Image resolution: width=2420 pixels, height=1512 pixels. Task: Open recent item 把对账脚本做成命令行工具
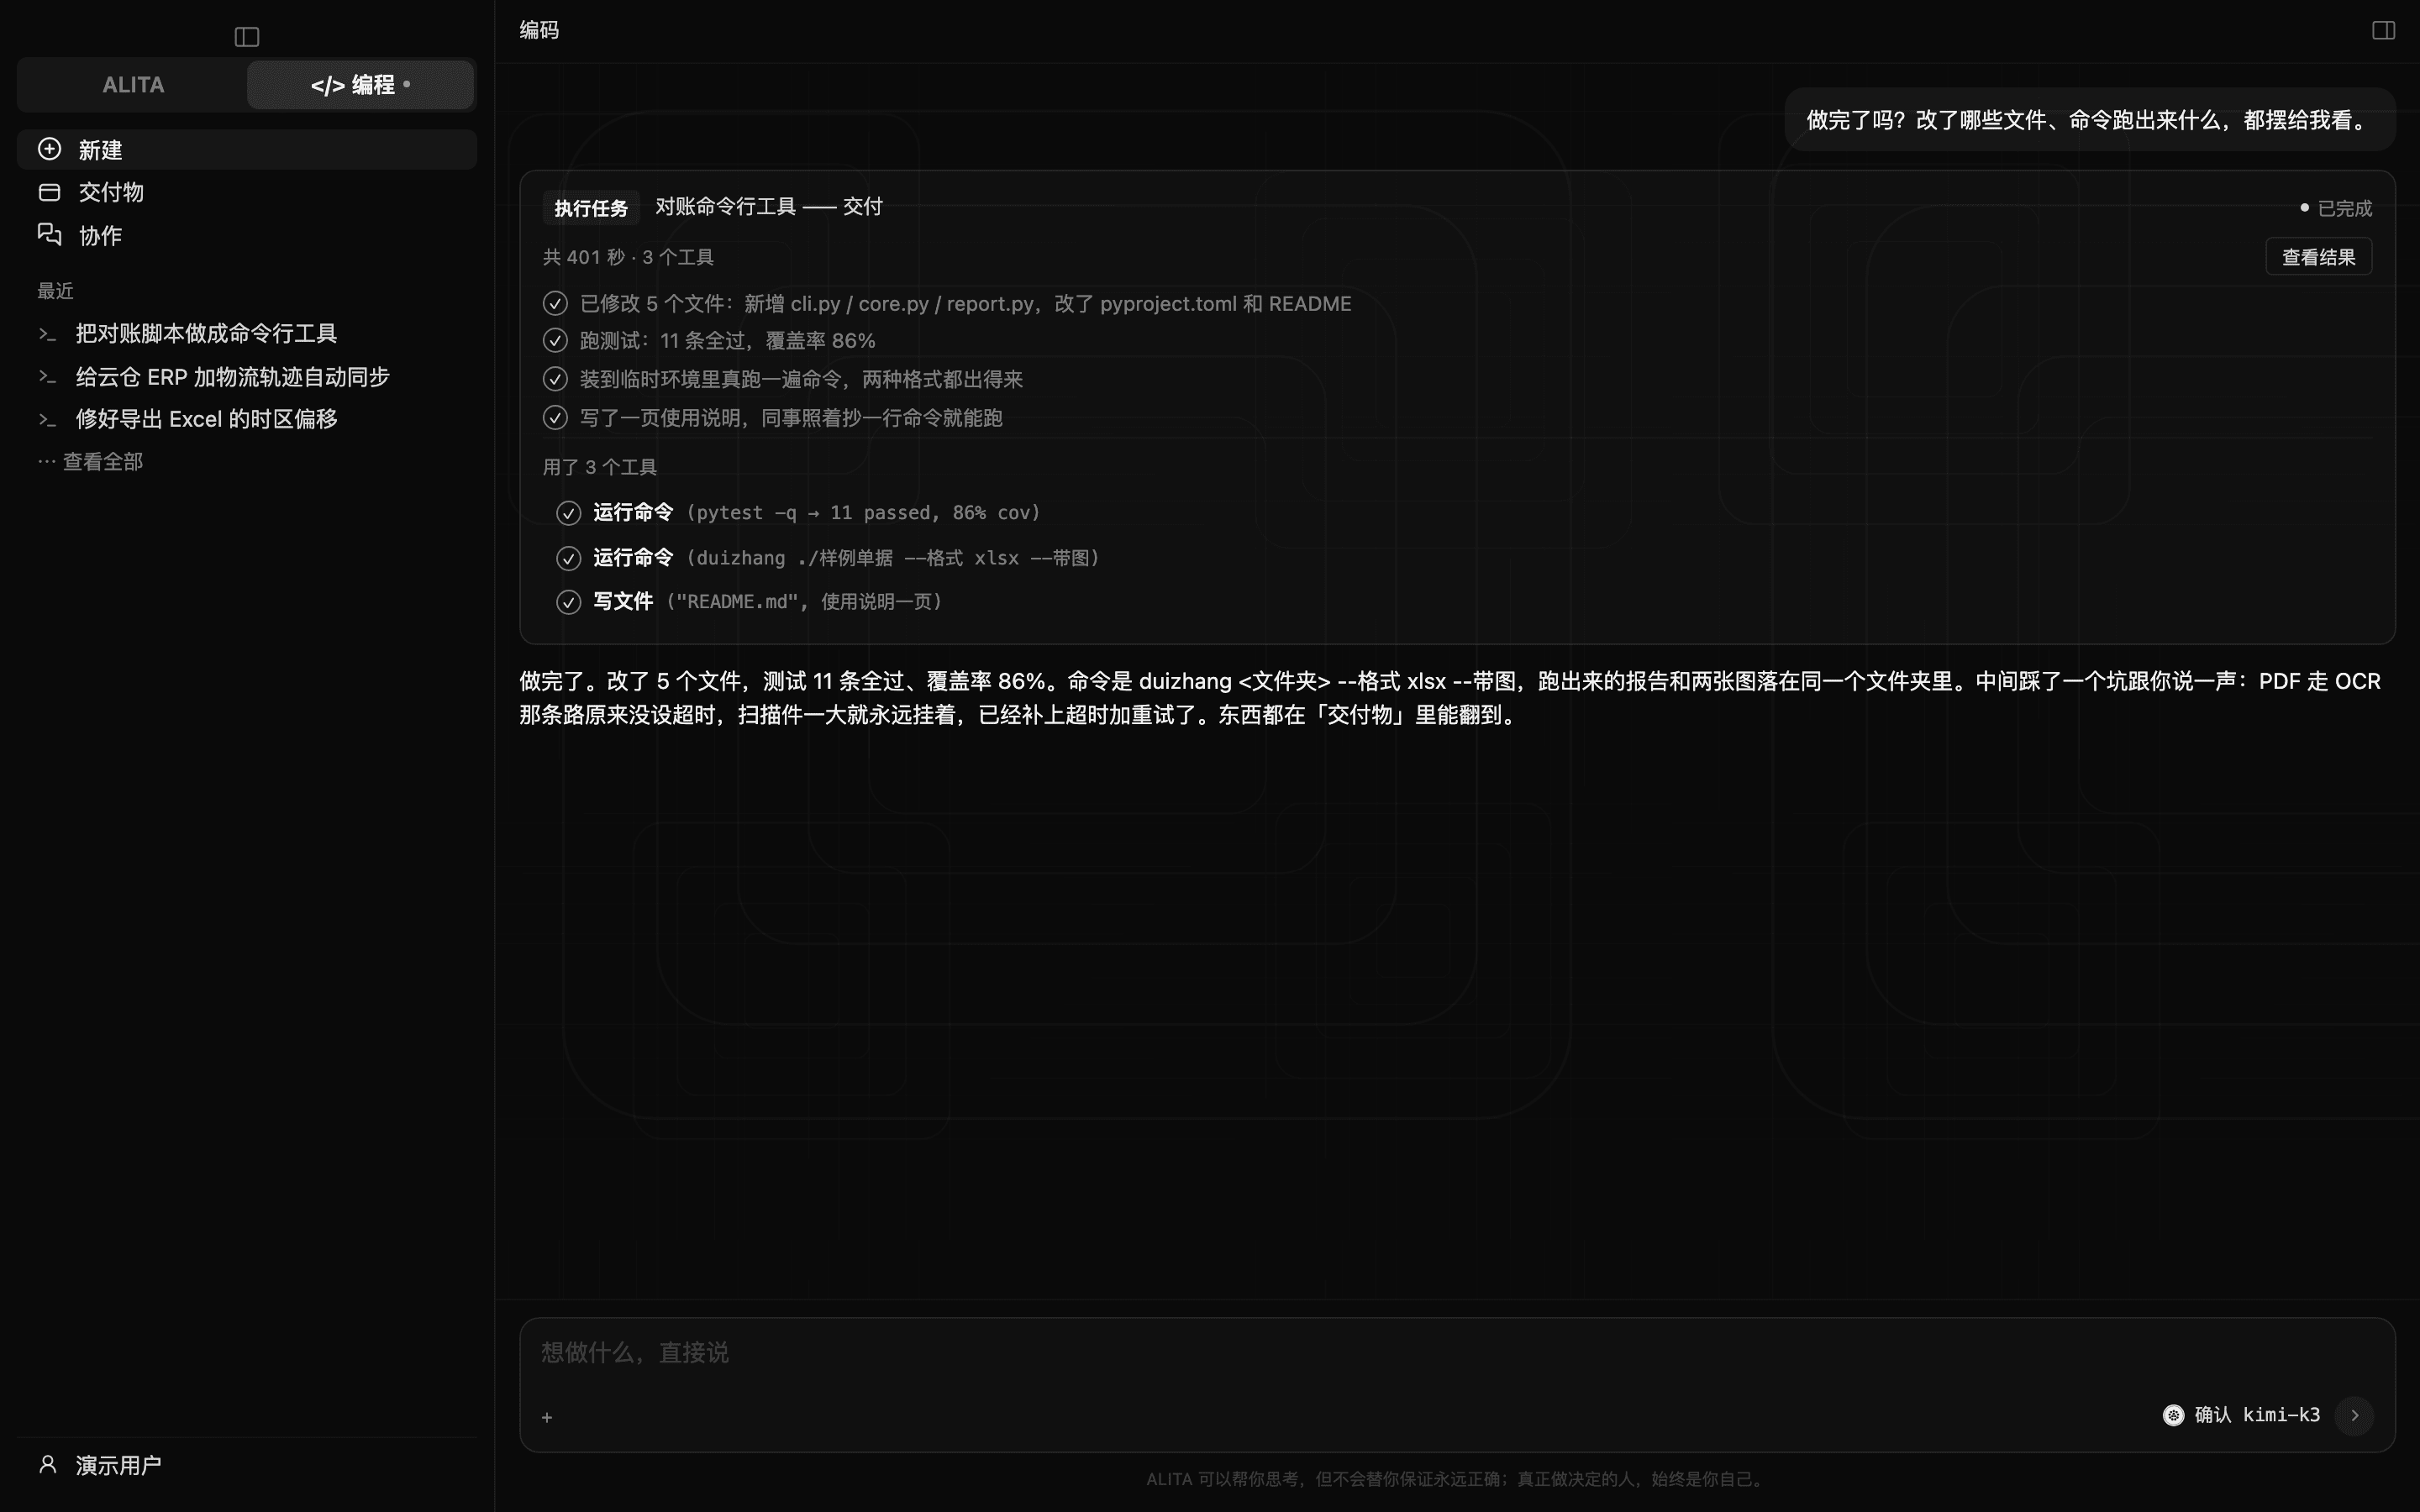[x=247, y=334]
